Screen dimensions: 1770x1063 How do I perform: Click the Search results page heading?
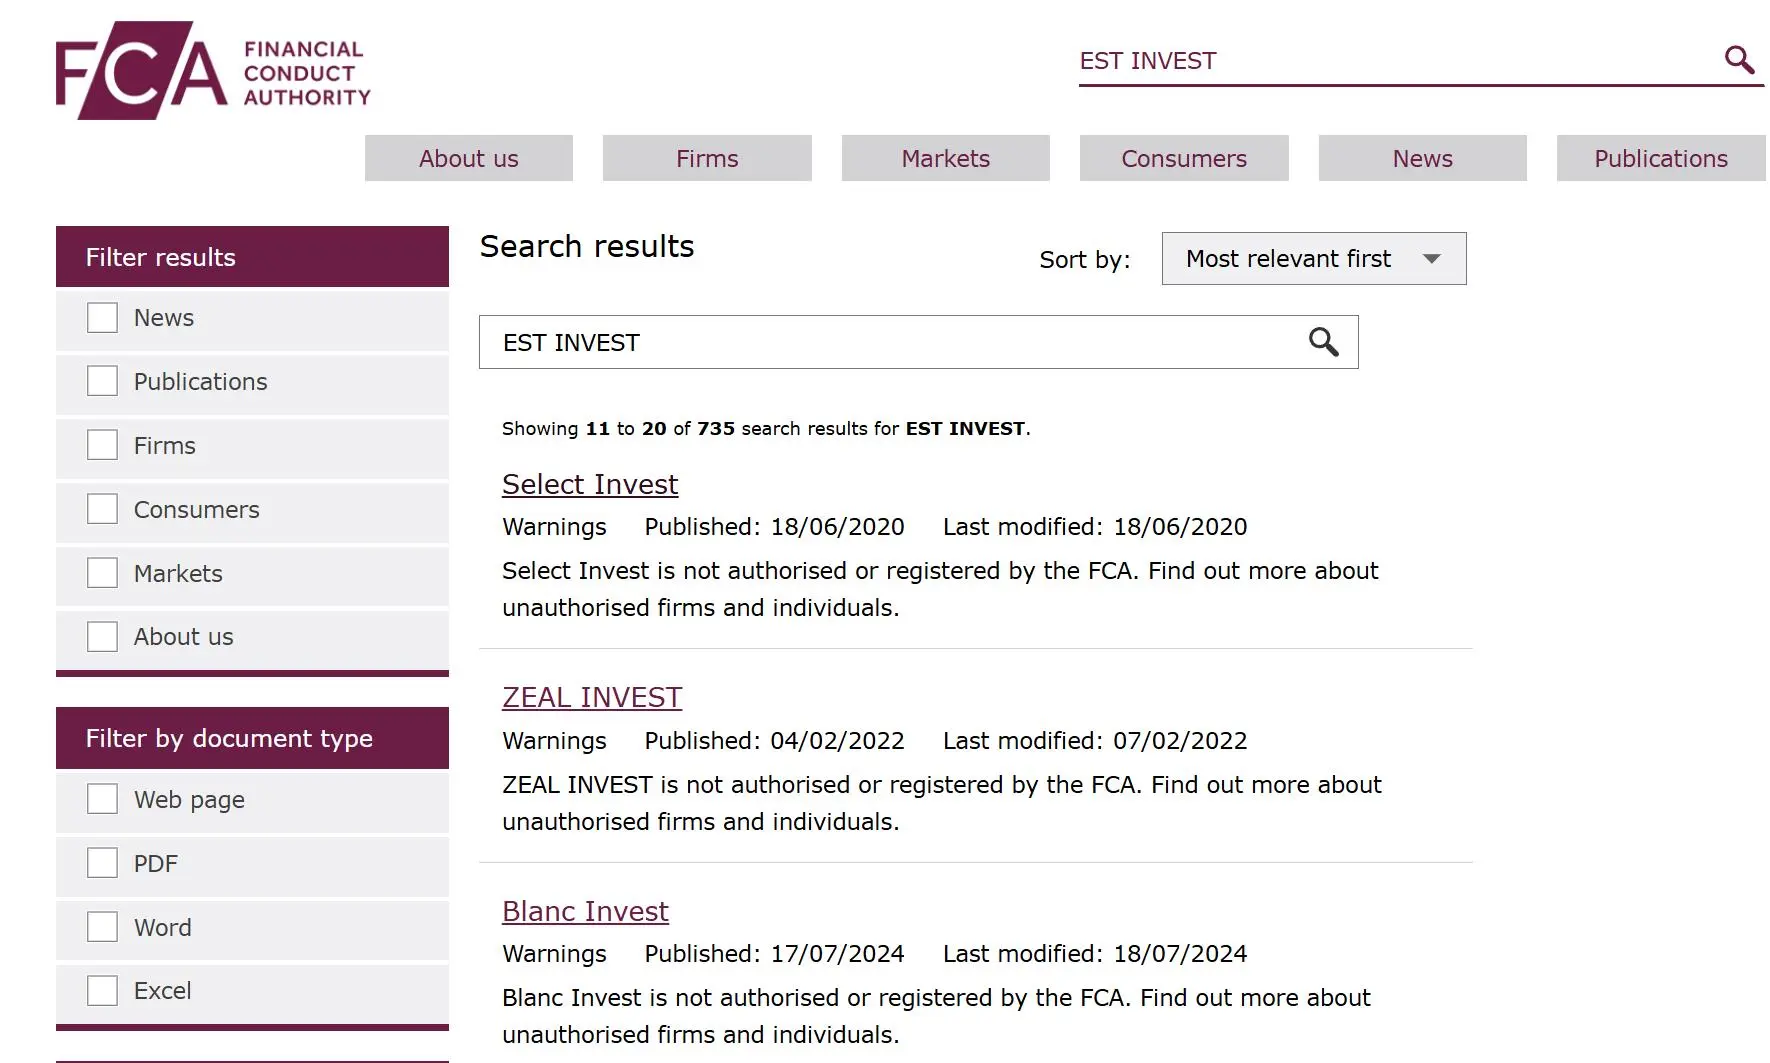587,246
